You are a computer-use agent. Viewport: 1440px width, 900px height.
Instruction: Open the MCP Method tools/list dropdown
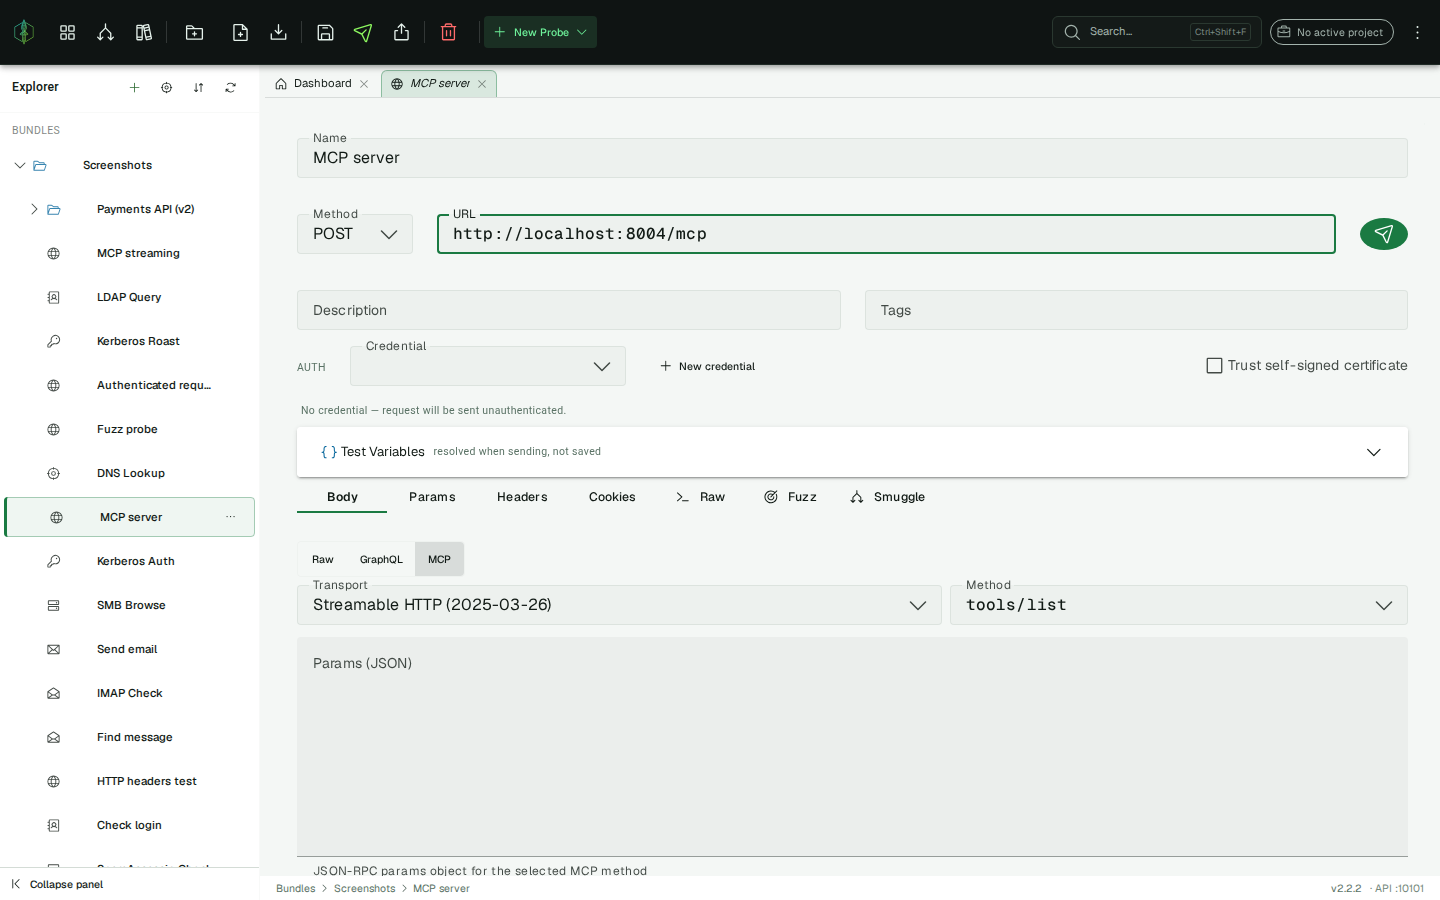[x=1179, y=605]
